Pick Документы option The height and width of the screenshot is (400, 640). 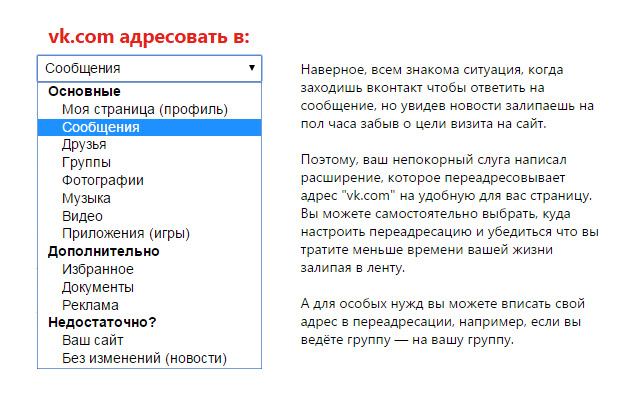(x=149, y=287)
